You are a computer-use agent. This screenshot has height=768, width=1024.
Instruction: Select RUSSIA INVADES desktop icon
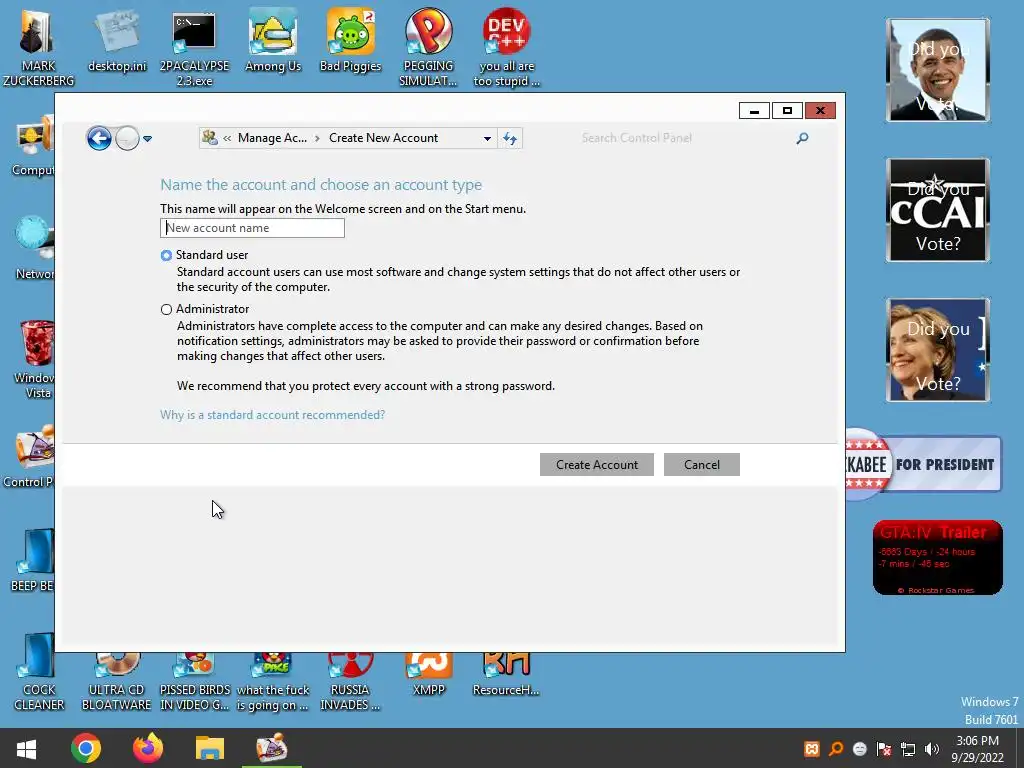point(350,682)
